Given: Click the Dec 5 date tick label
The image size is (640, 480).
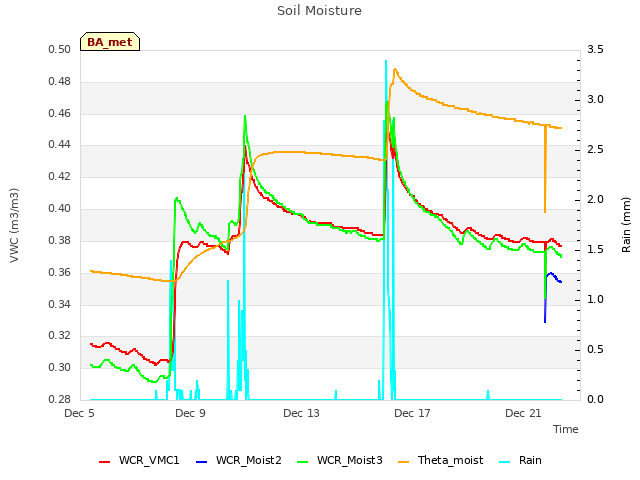Looking at the screenshot, I should coord(79,413).
